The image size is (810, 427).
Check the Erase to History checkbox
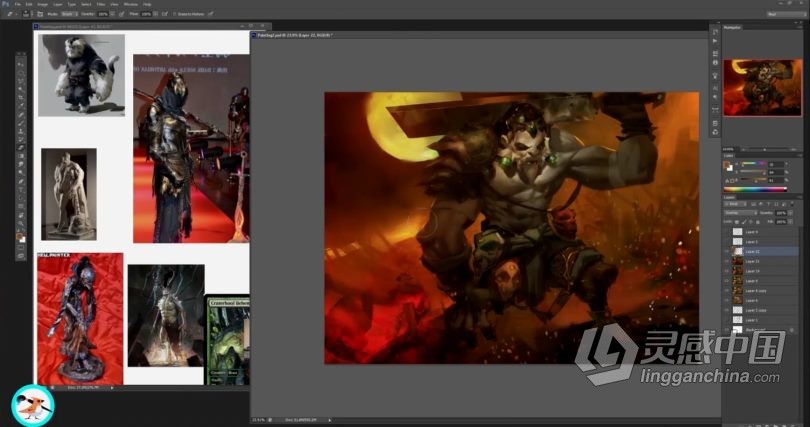tap(175, 14)
